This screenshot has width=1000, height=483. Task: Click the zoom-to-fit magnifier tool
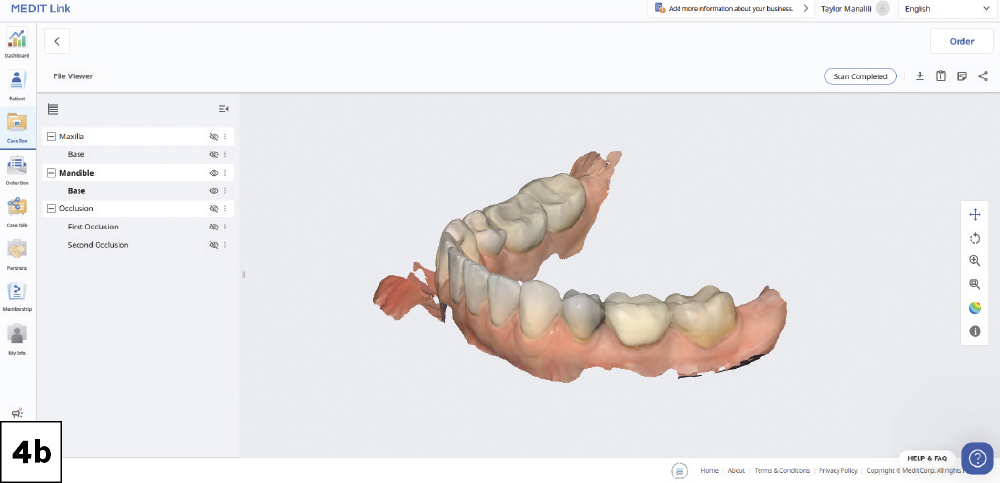point(975,284)
